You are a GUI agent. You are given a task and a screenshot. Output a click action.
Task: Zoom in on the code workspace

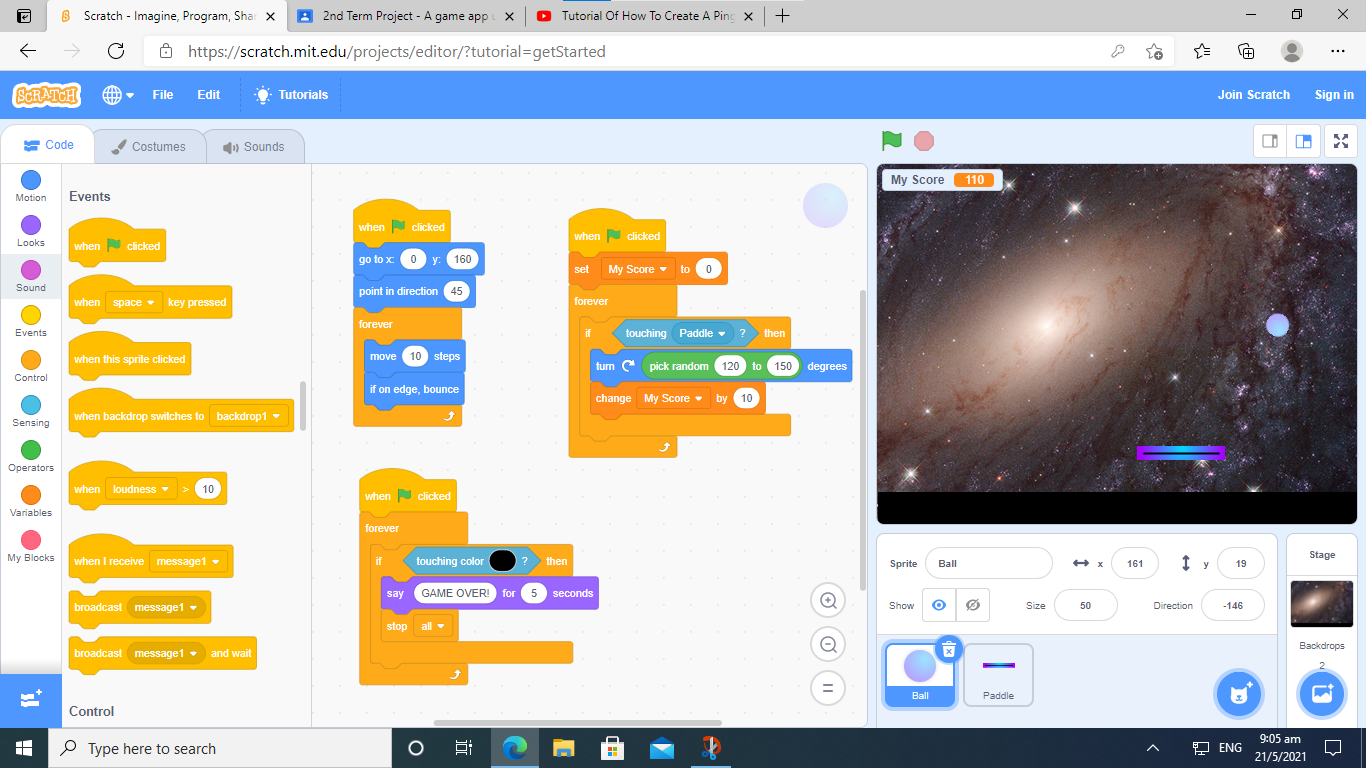(828, 600)
